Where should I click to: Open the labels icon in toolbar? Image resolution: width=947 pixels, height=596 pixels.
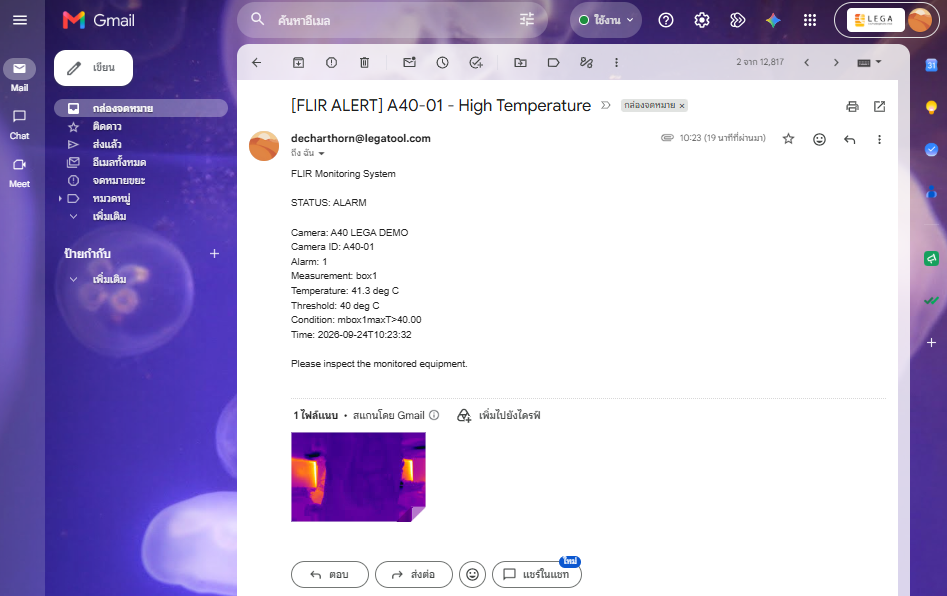coord(553,62)
